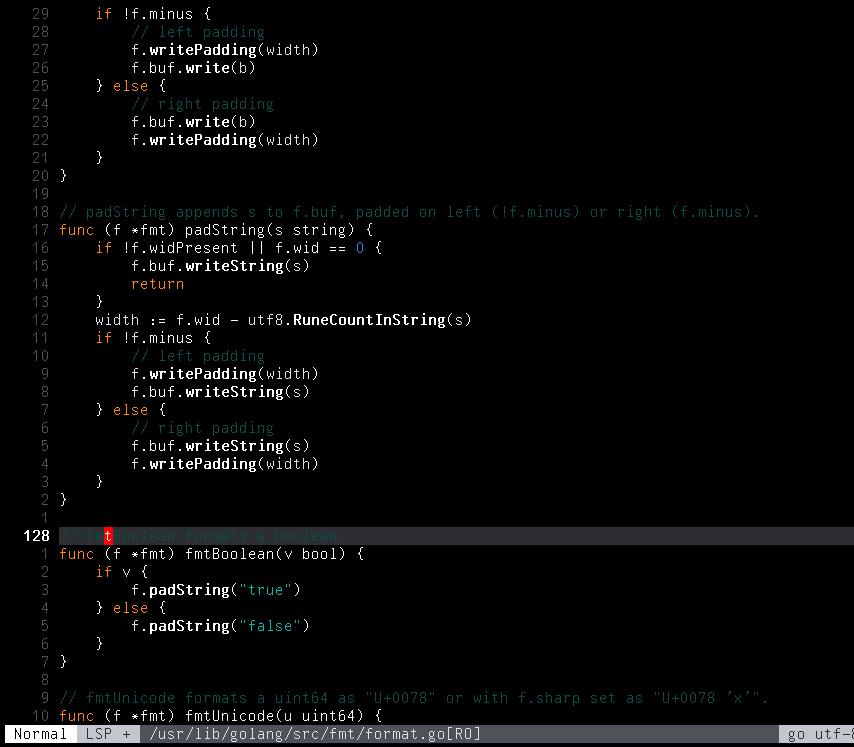Click padString in its func declaration
854x747 pixels.
click(x=225, y=230)
